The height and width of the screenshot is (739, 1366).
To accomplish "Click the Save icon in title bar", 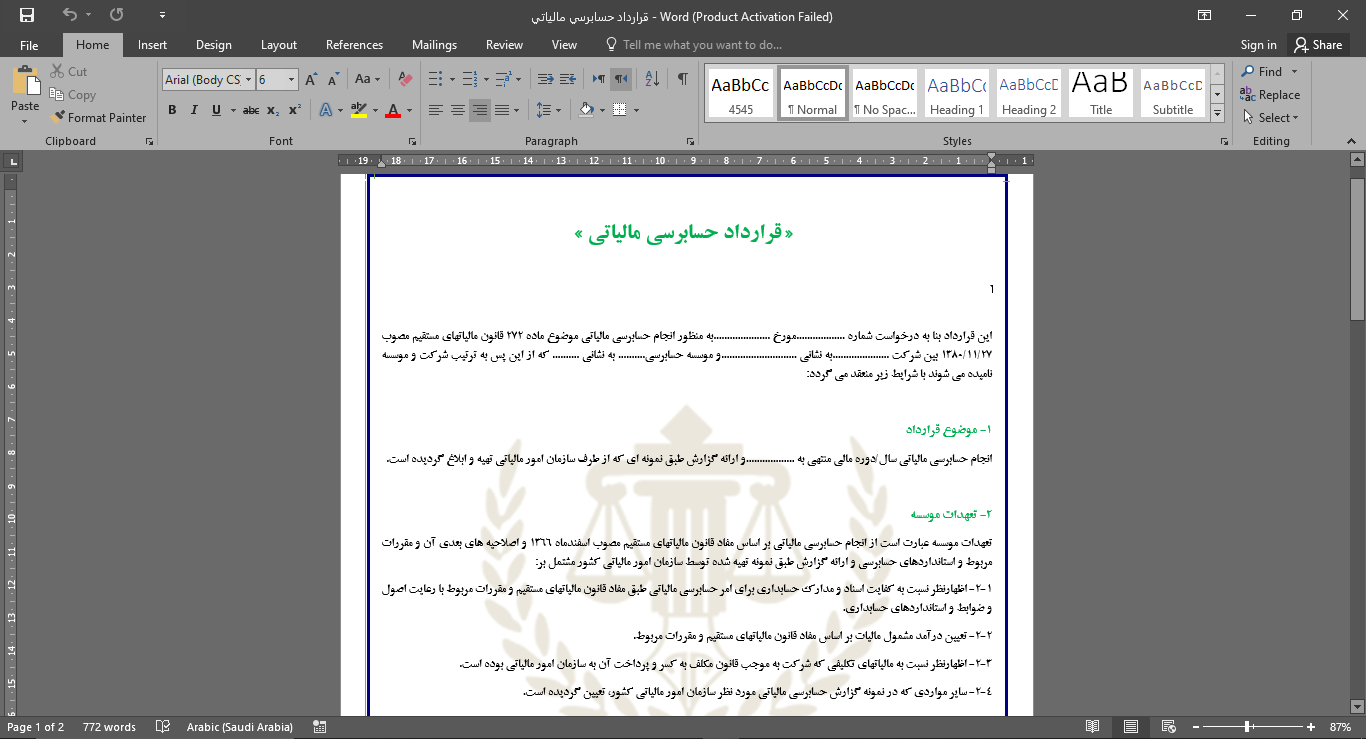I will click(x=27, y=15).
